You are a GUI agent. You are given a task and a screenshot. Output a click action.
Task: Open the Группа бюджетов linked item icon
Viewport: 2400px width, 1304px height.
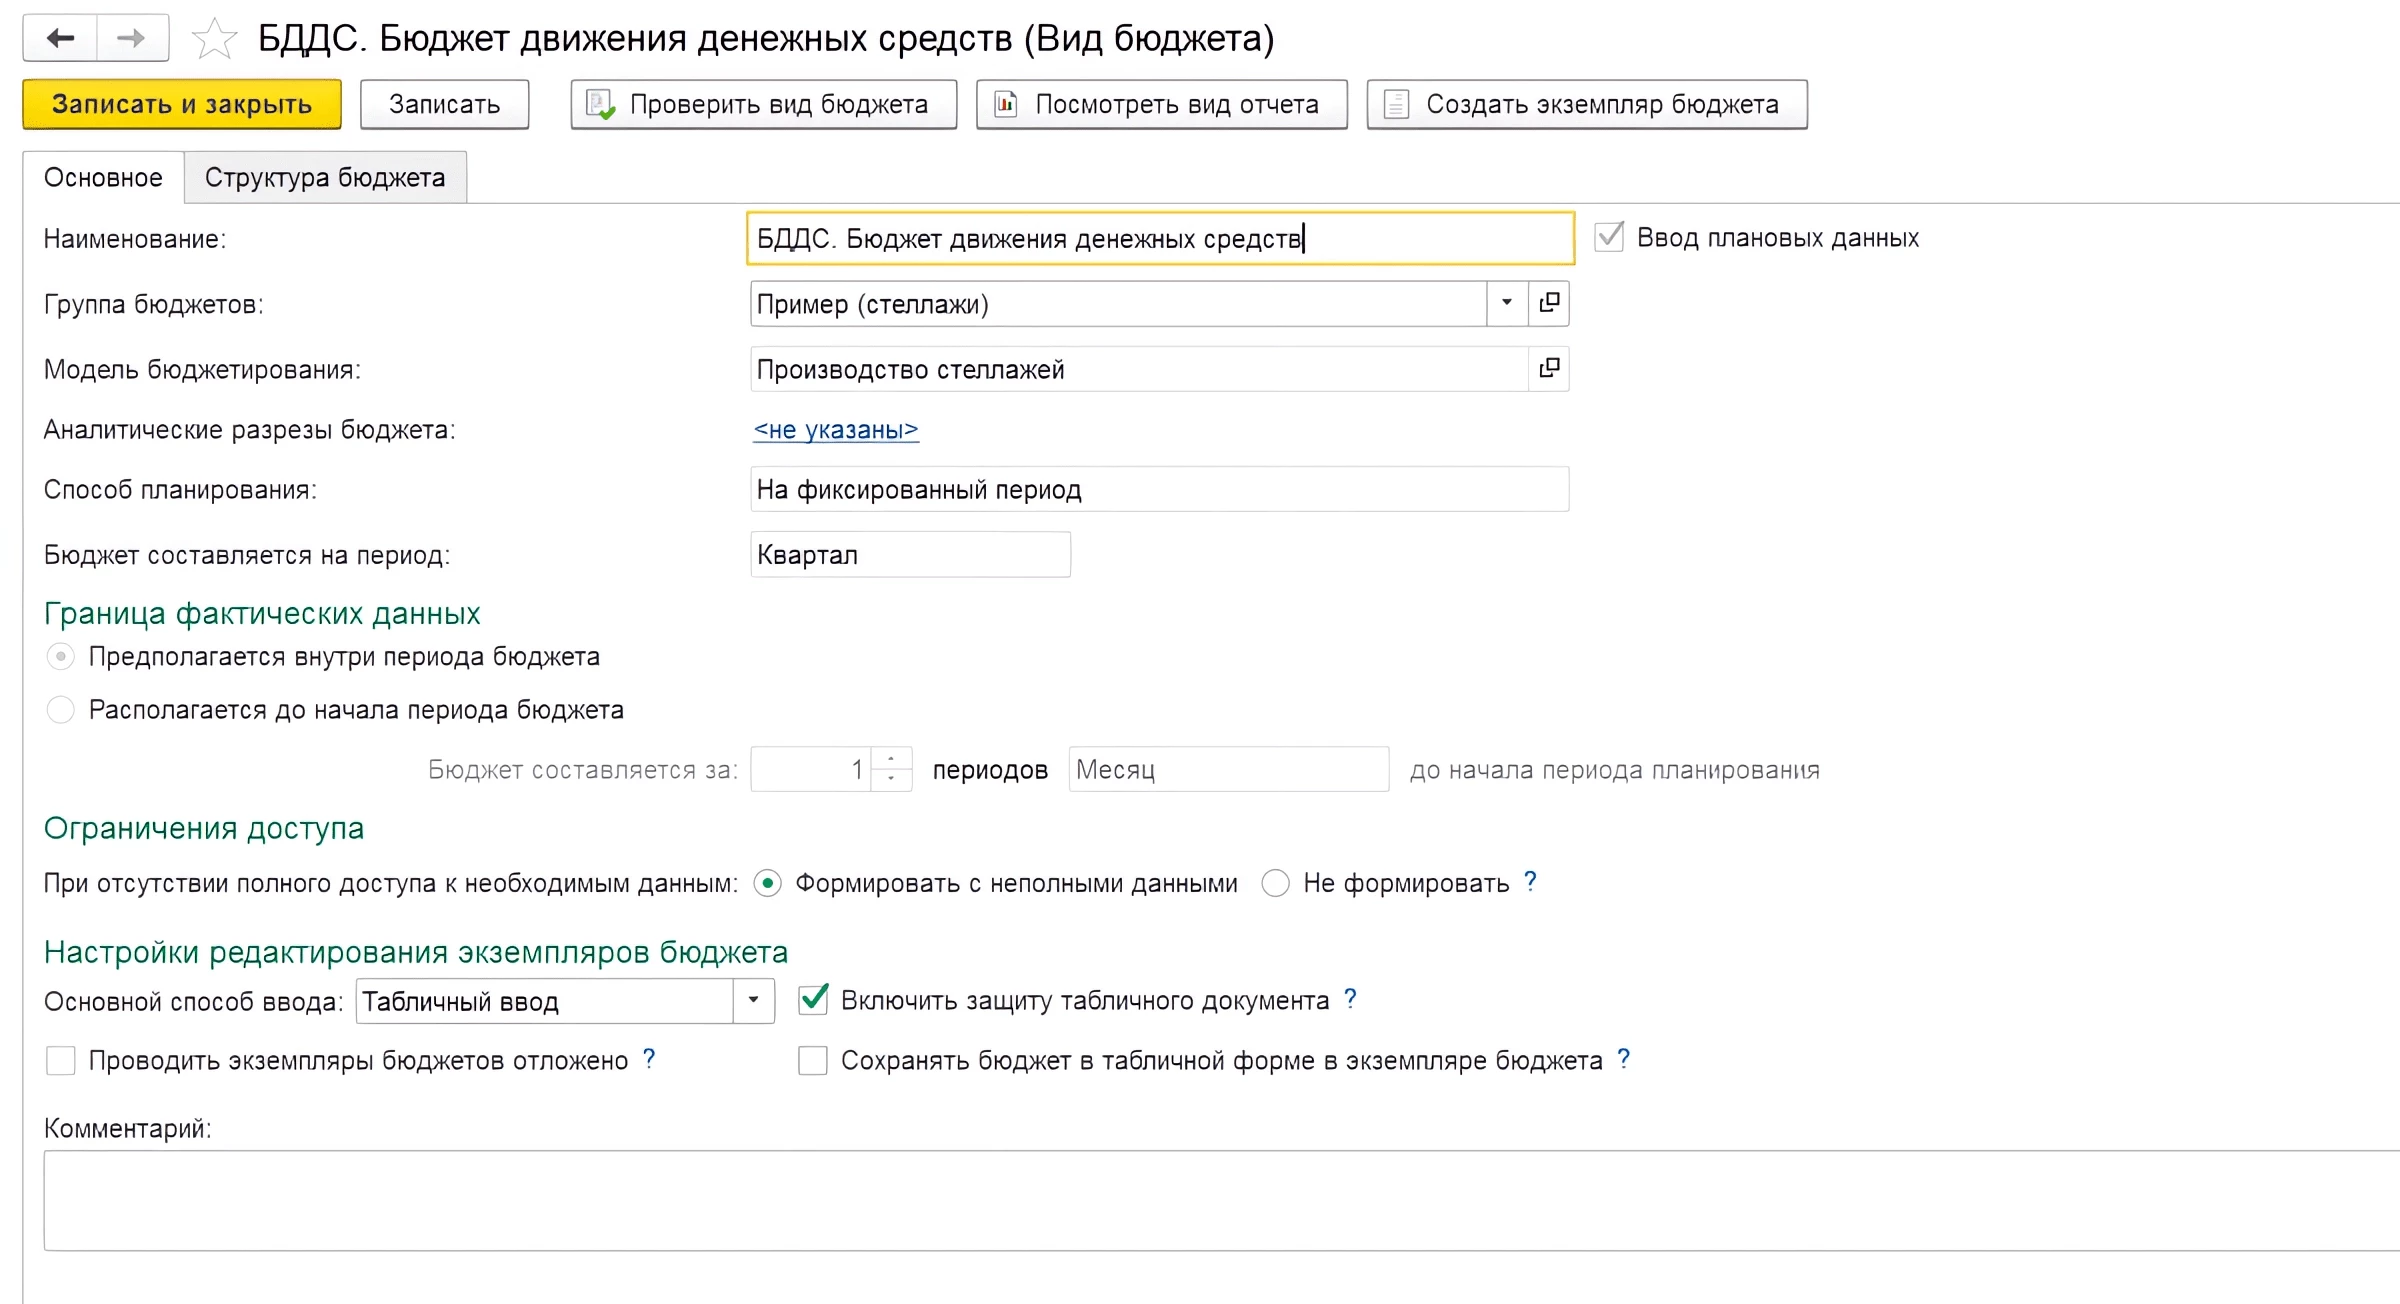coord(1549,303)
